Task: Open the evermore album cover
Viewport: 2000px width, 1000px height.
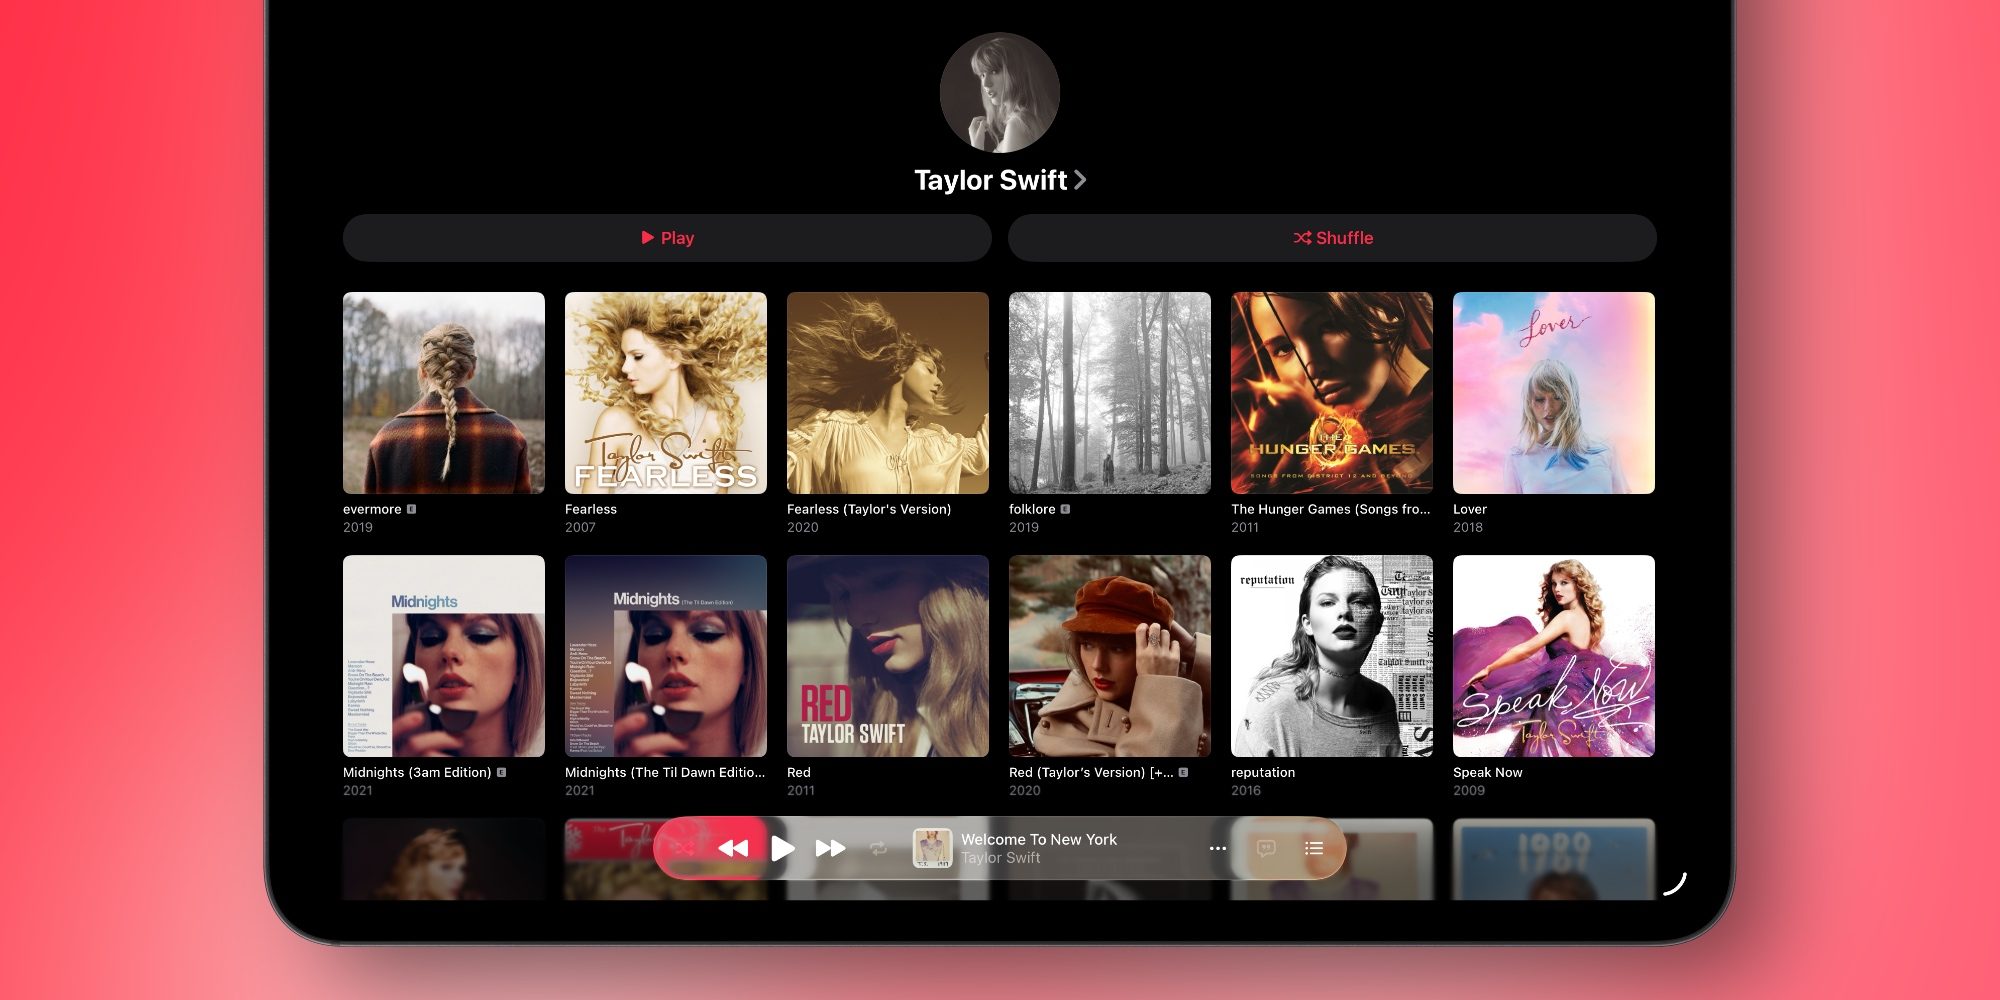Action: pyautogui.click(x=444, y=393)
